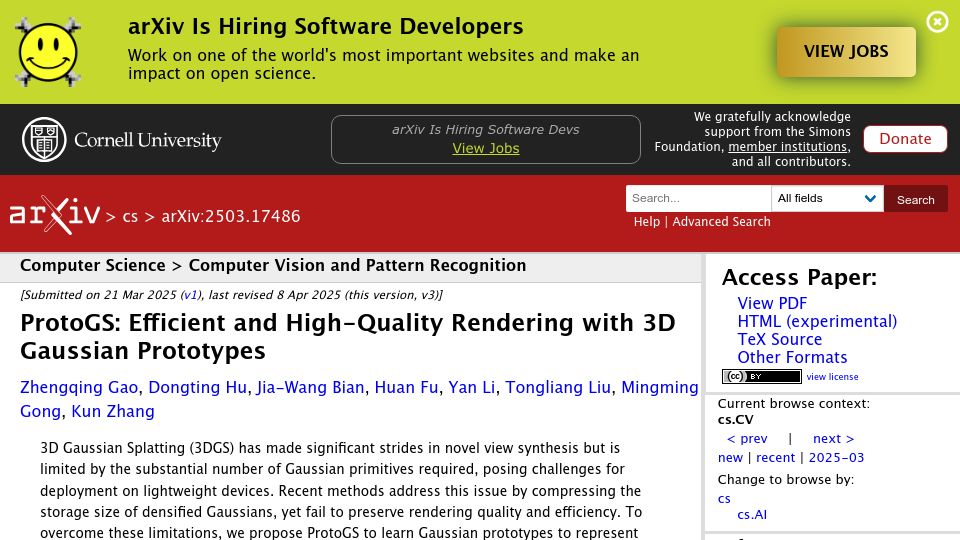Click the Computer Vision and Pattern Recognition heading

pos(357,265)
